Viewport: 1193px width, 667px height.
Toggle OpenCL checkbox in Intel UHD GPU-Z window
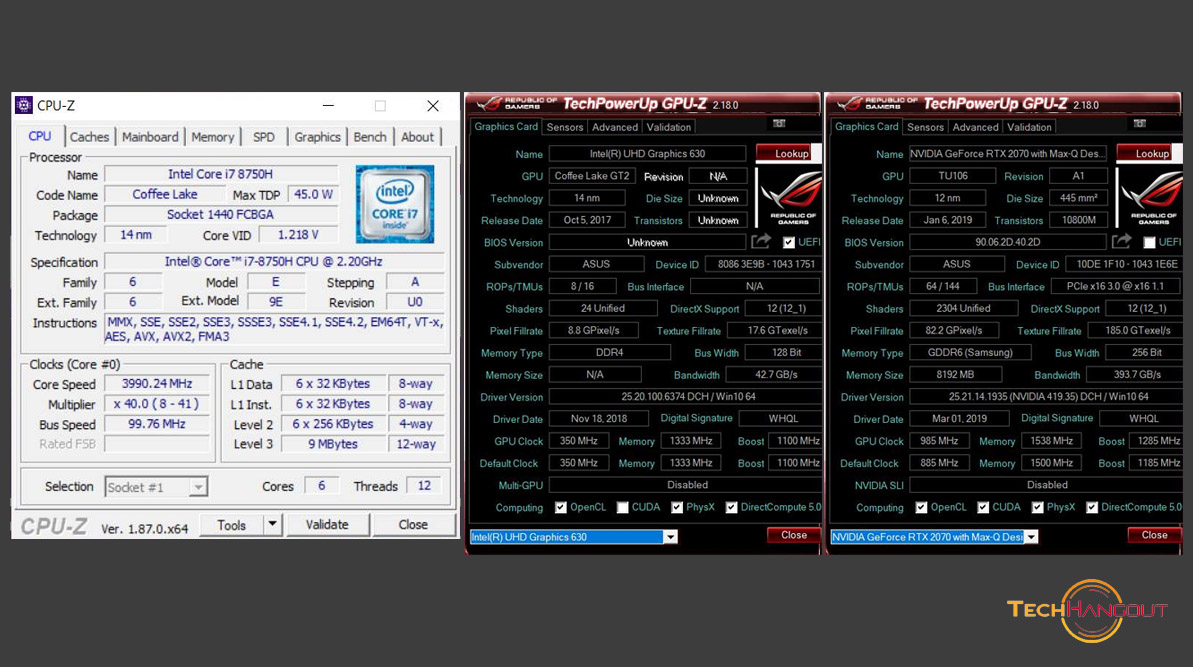point(561,507)
